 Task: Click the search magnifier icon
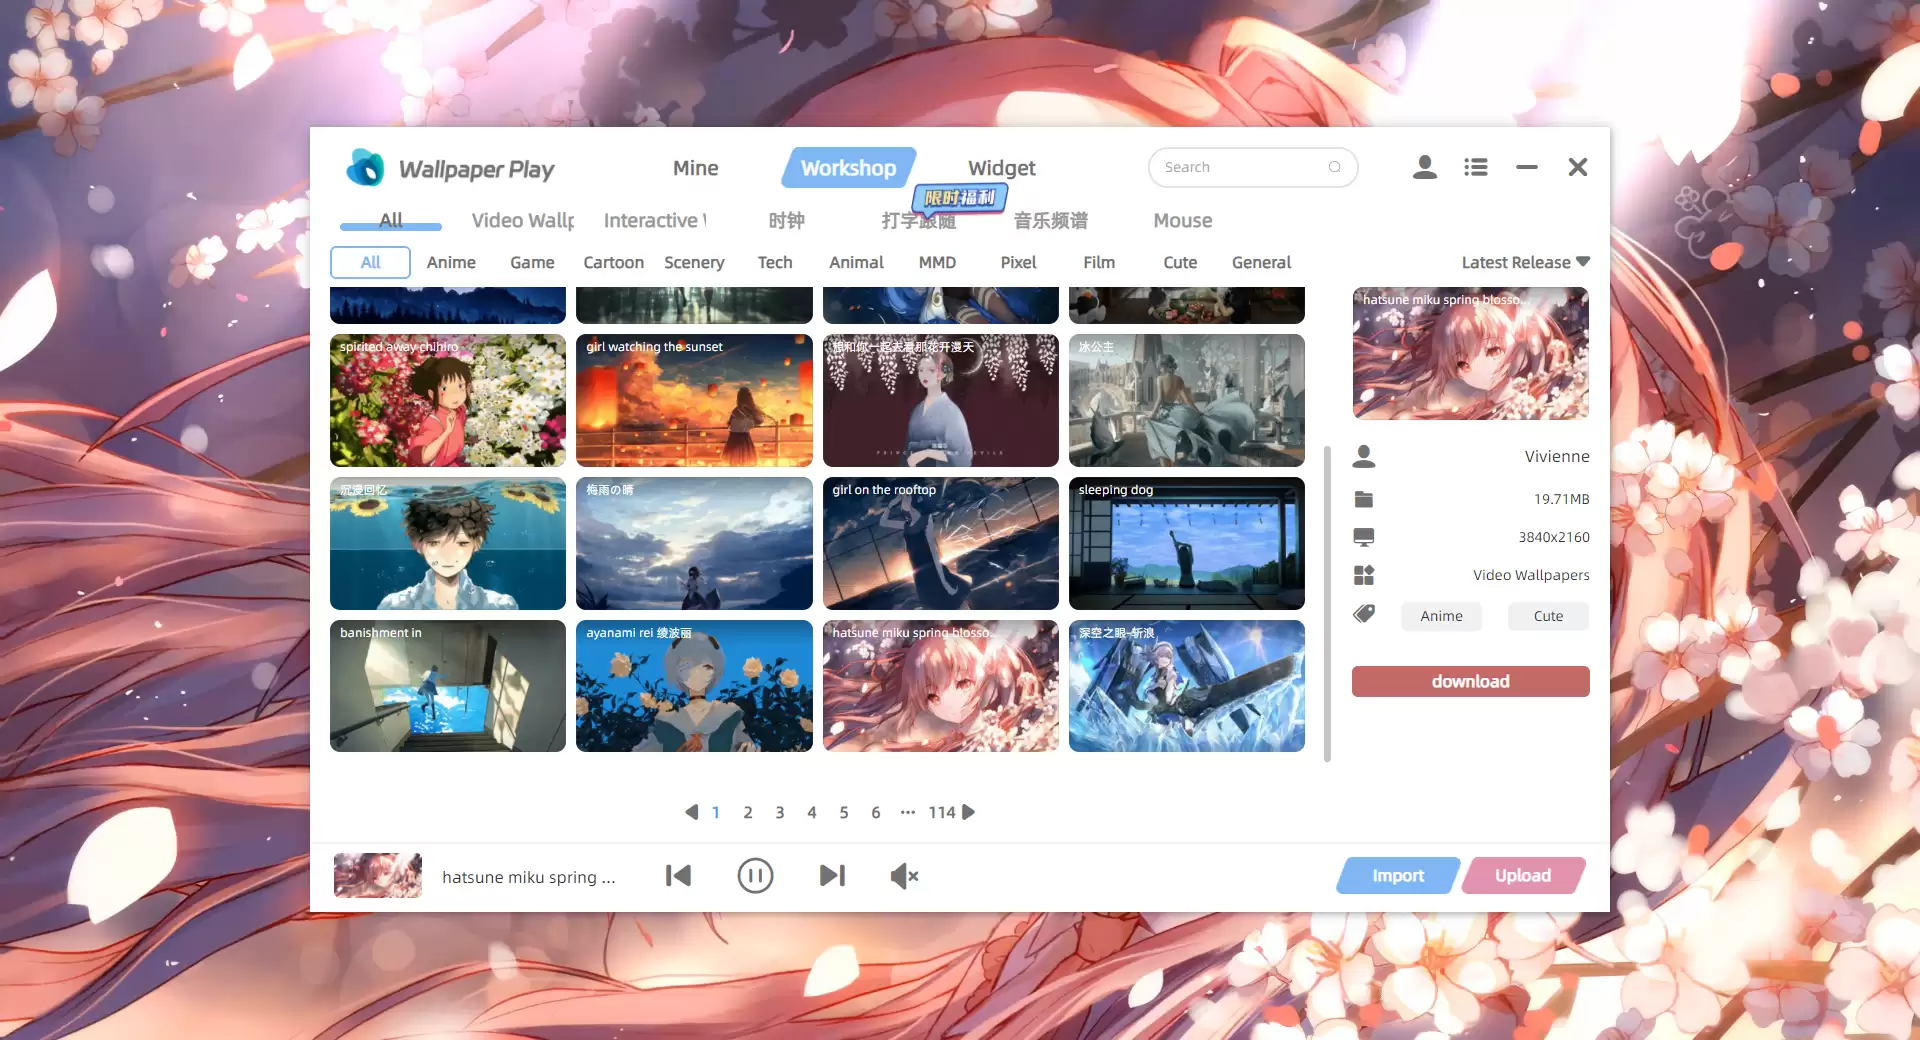coord(1334,167)
